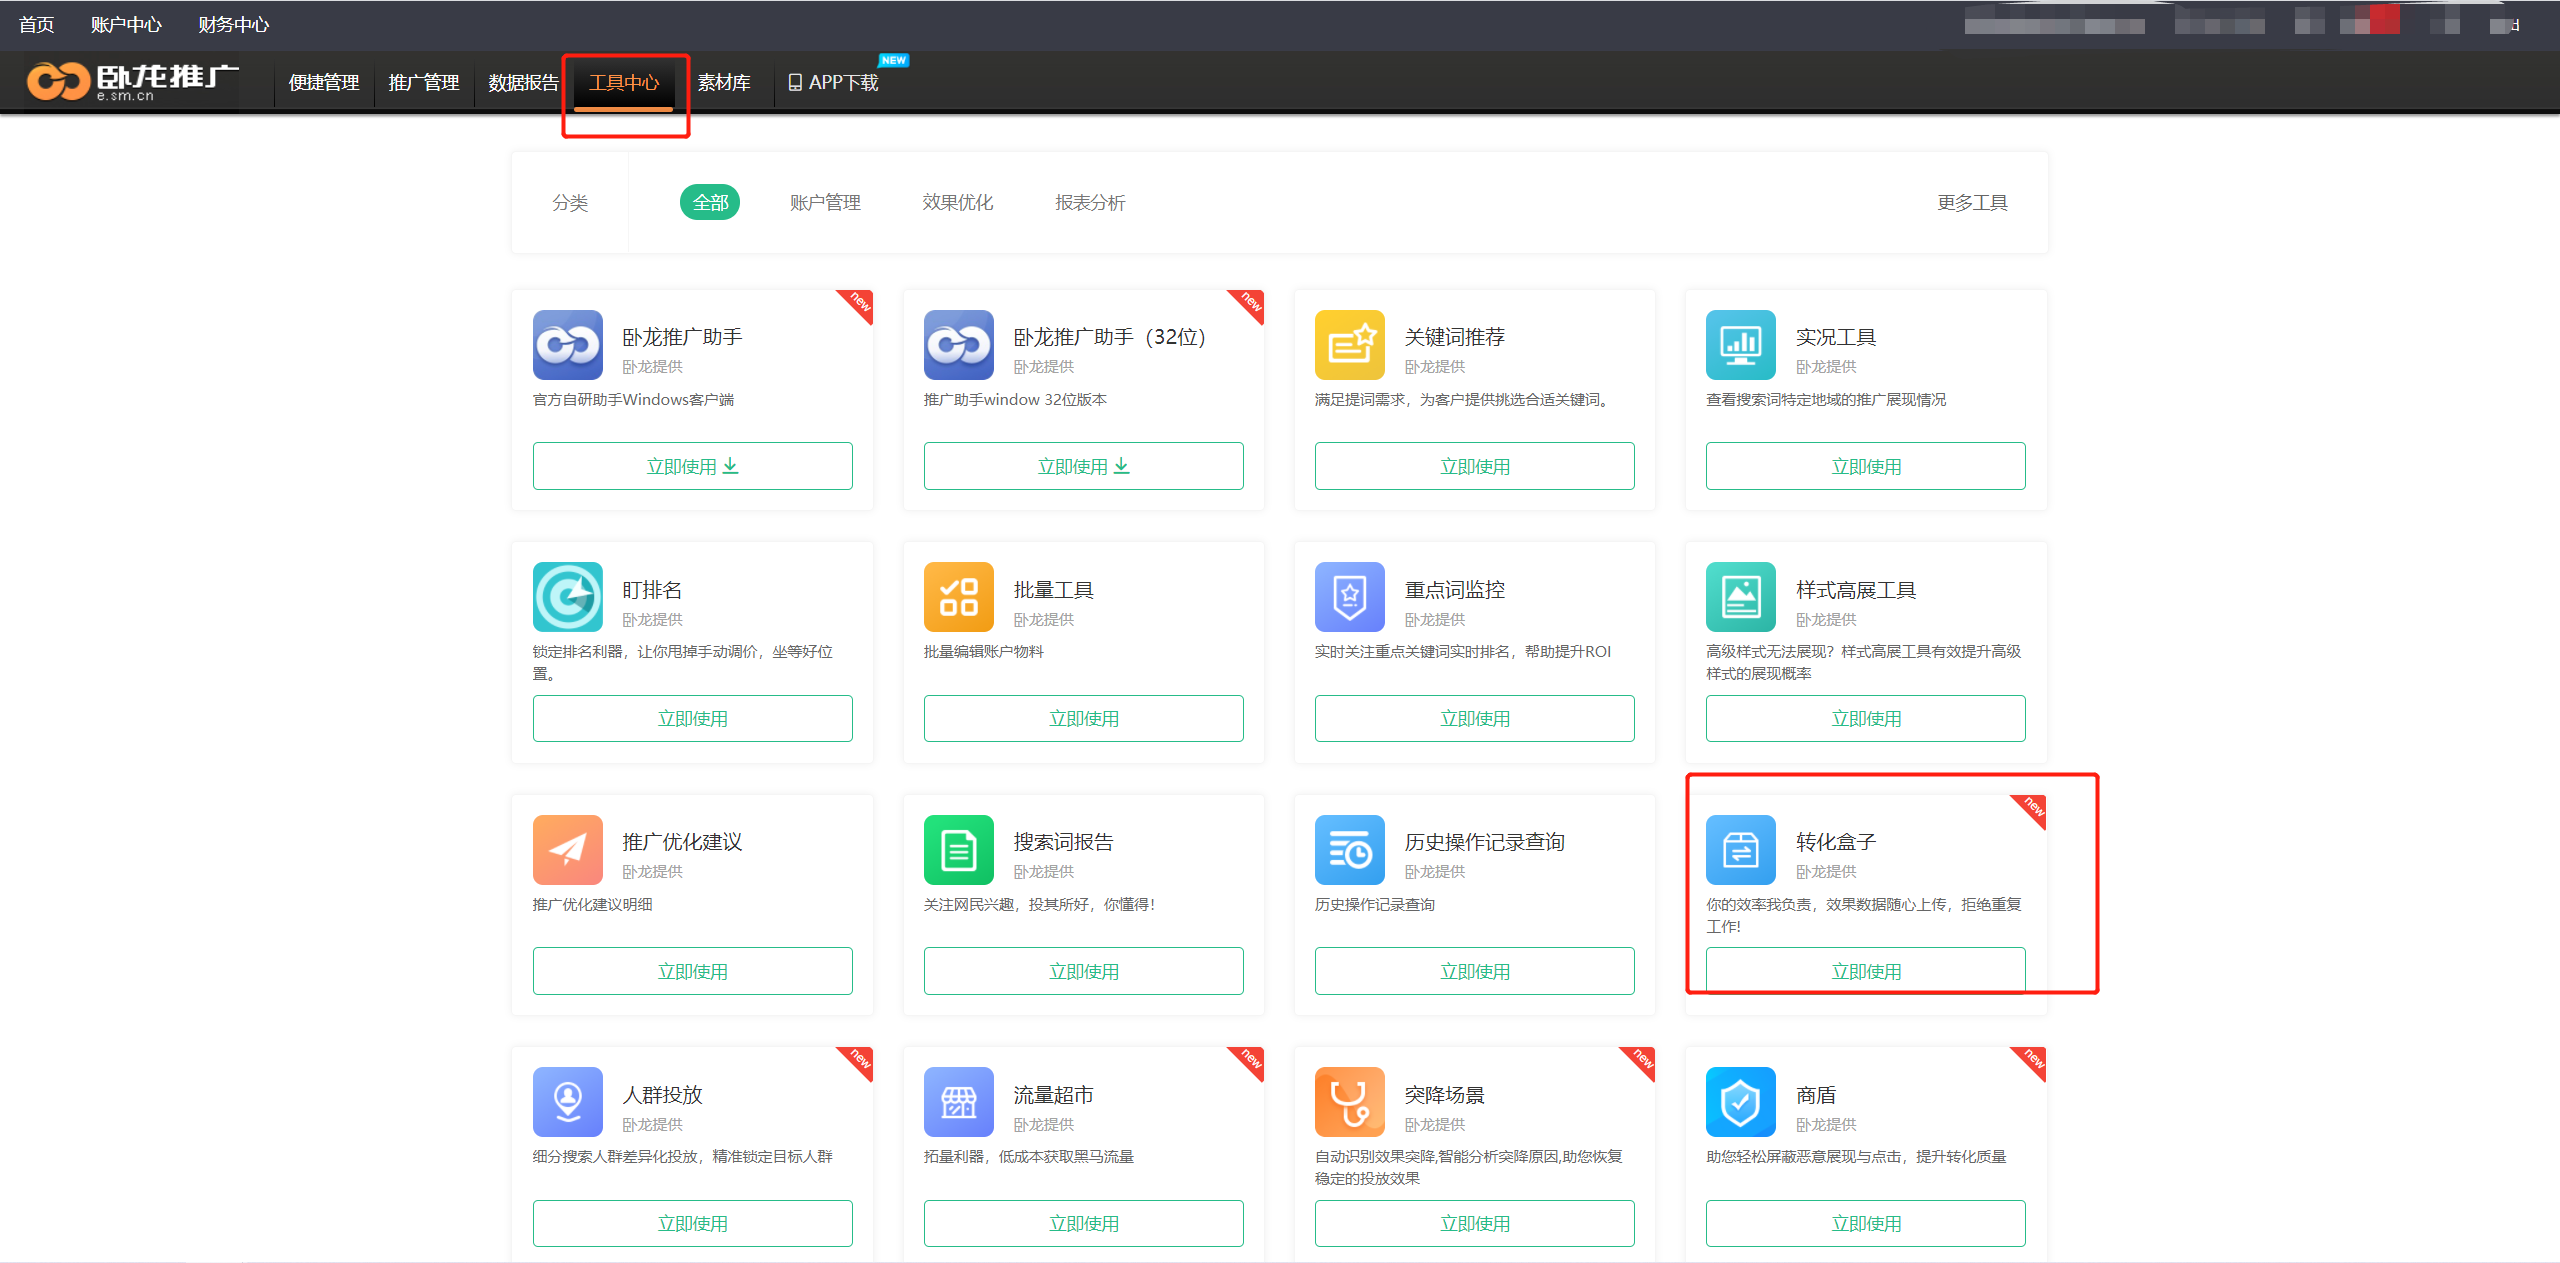Filter tools by 效果优化 category
2560x1263 pixels.
957,202
